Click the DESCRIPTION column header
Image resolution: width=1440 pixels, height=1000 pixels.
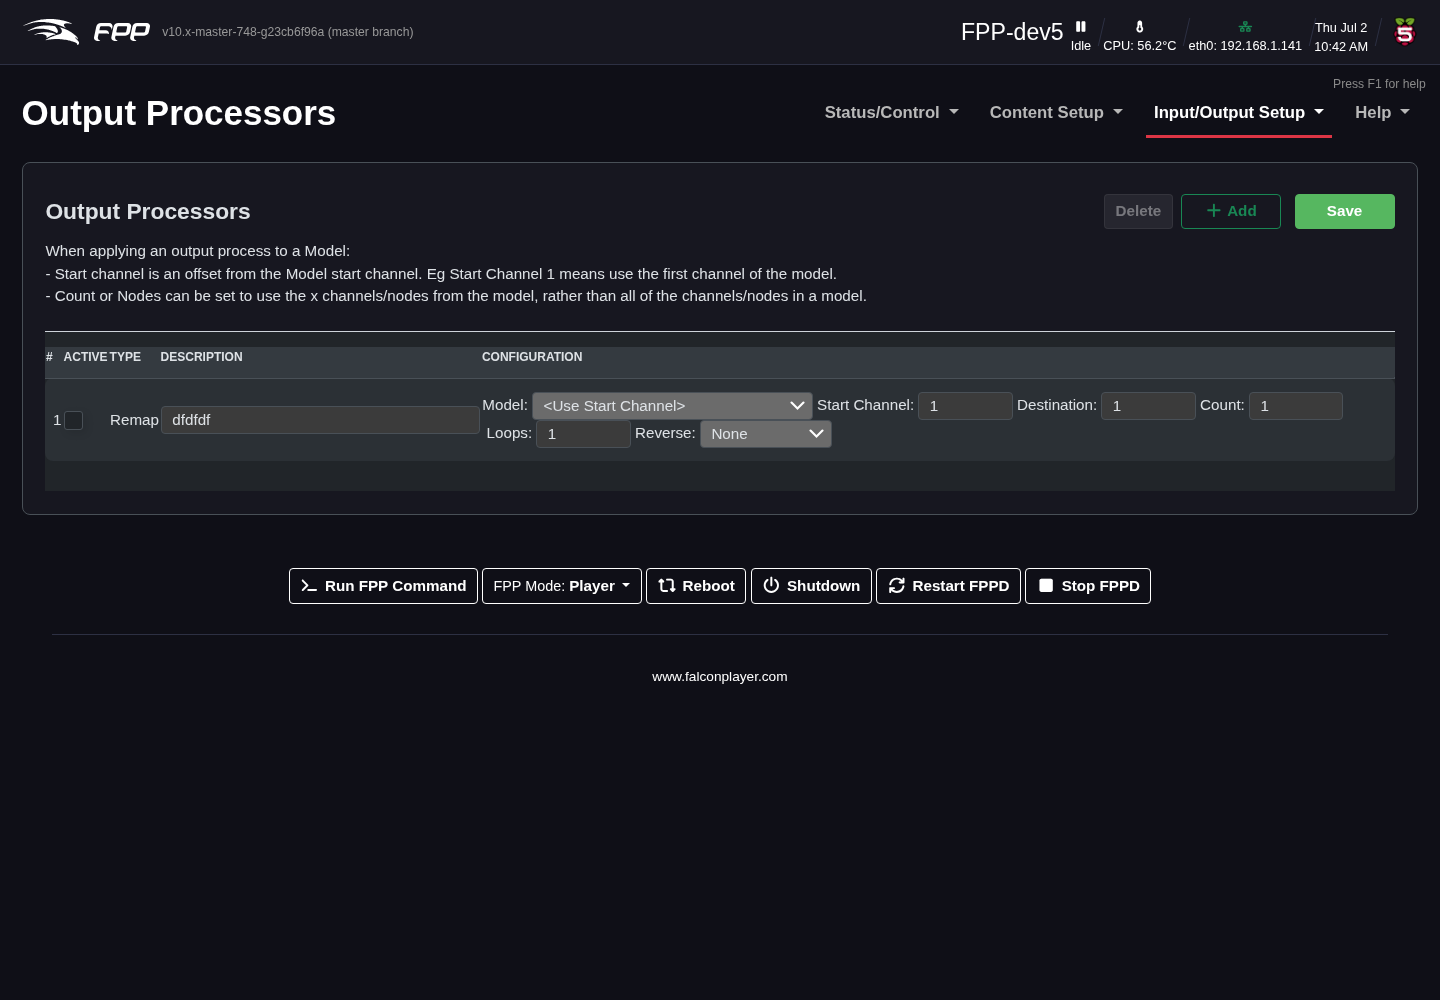click(x=201, y=357)
